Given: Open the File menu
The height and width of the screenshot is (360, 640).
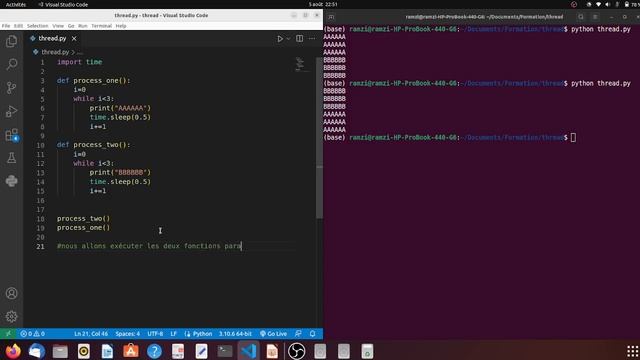Looking at the screenshot, I should click(x=6, y=26).
